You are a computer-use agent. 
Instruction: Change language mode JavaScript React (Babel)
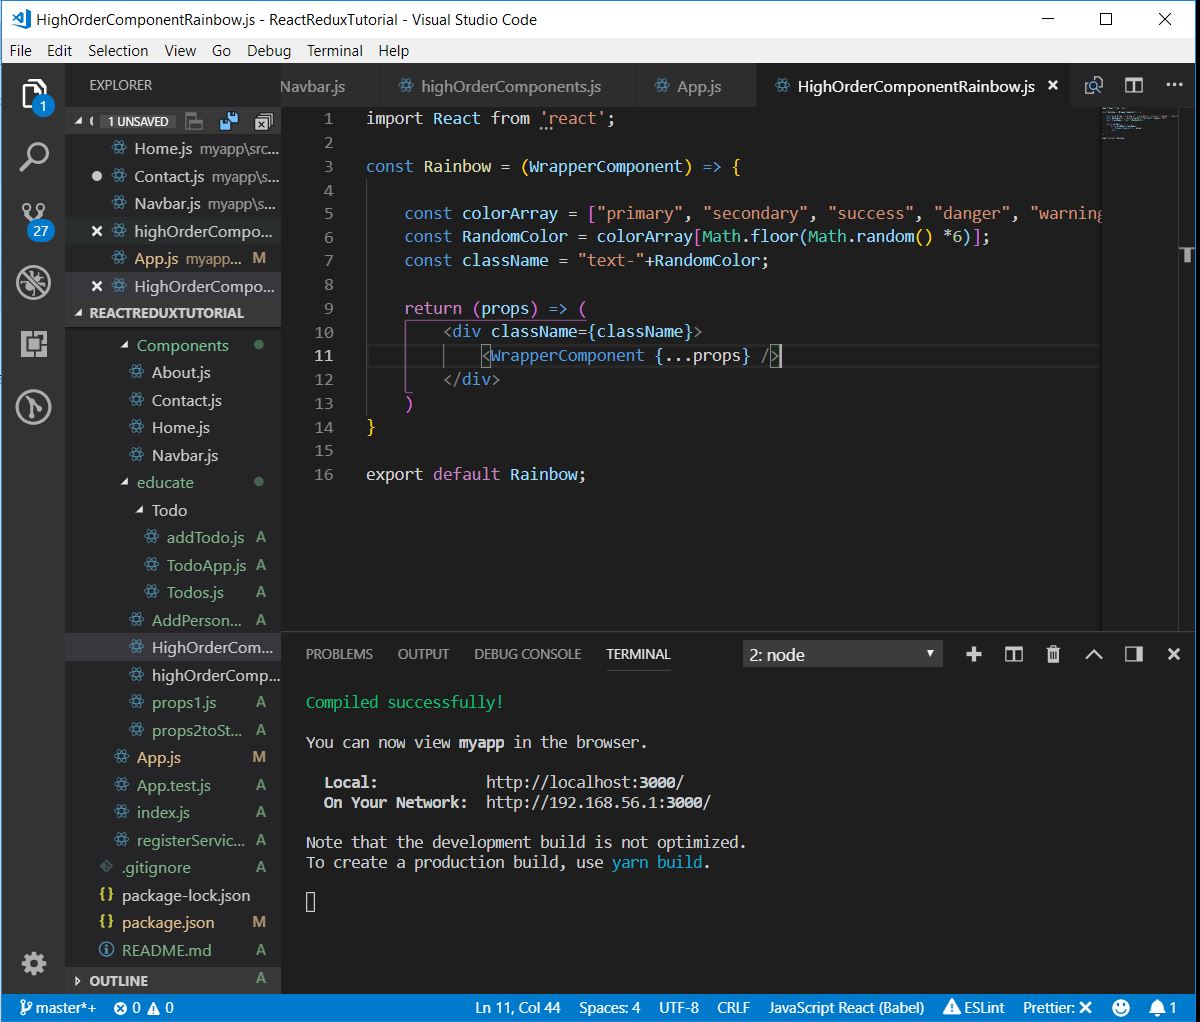coord(846,1007)
